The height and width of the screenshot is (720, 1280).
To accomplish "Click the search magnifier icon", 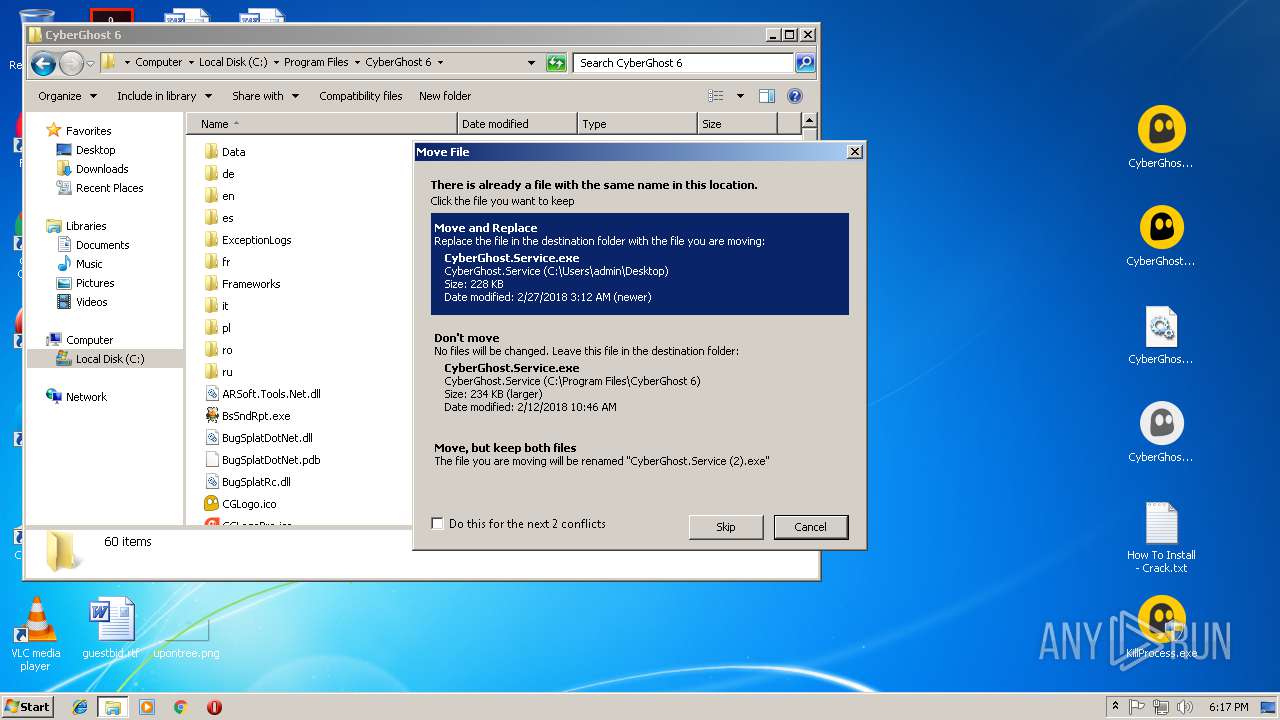I will pos(805,63).
